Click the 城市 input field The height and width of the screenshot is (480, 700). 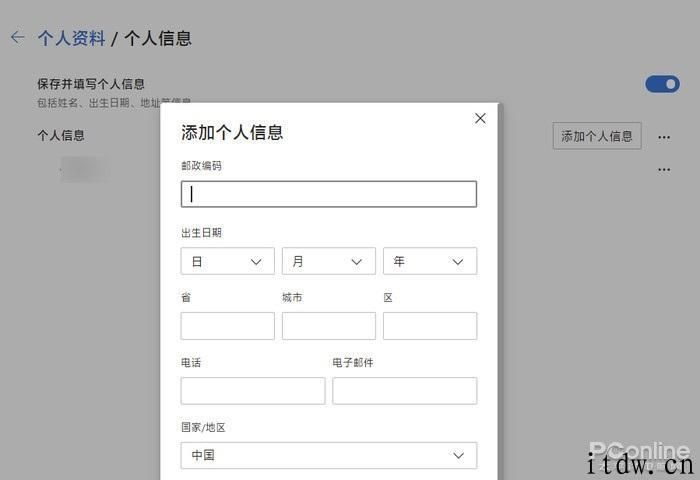329,326
